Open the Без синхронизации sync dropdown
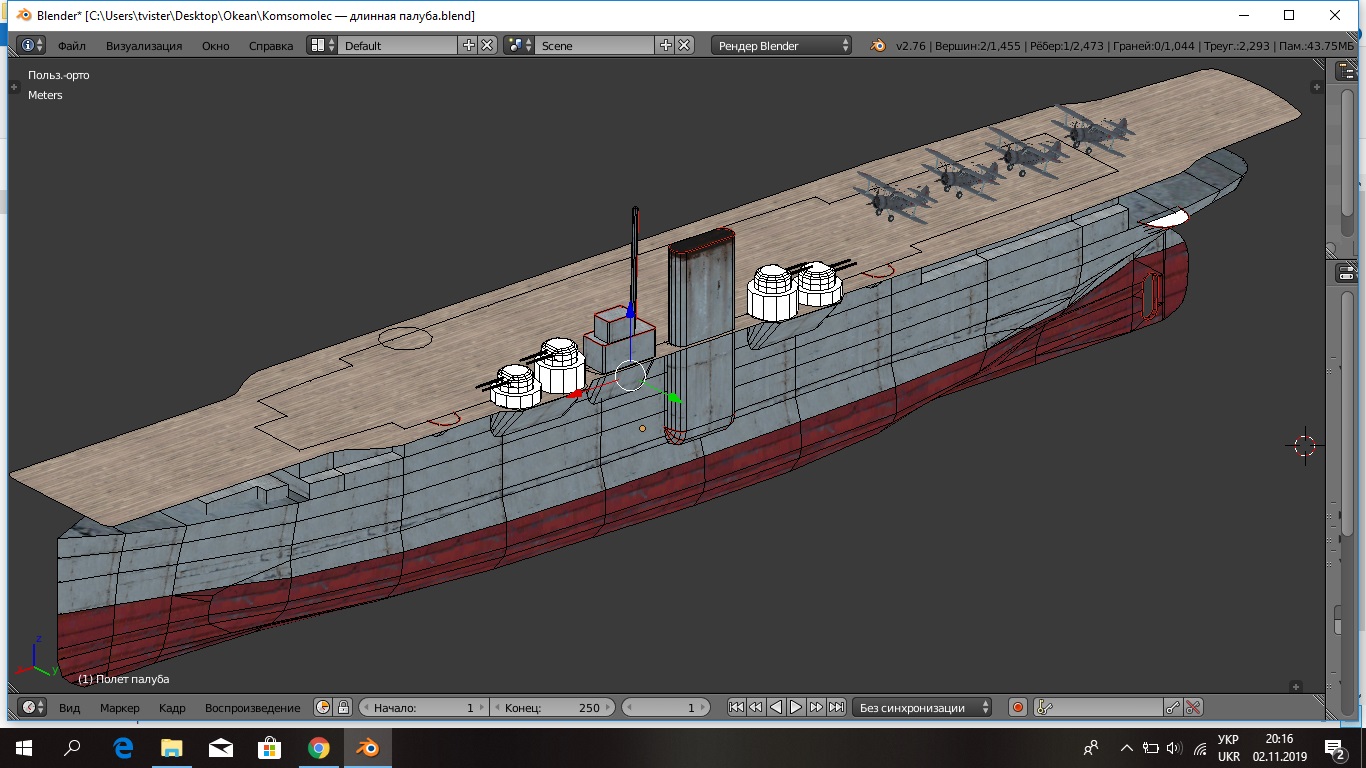The image size is (1366, 768). point(921,707)
